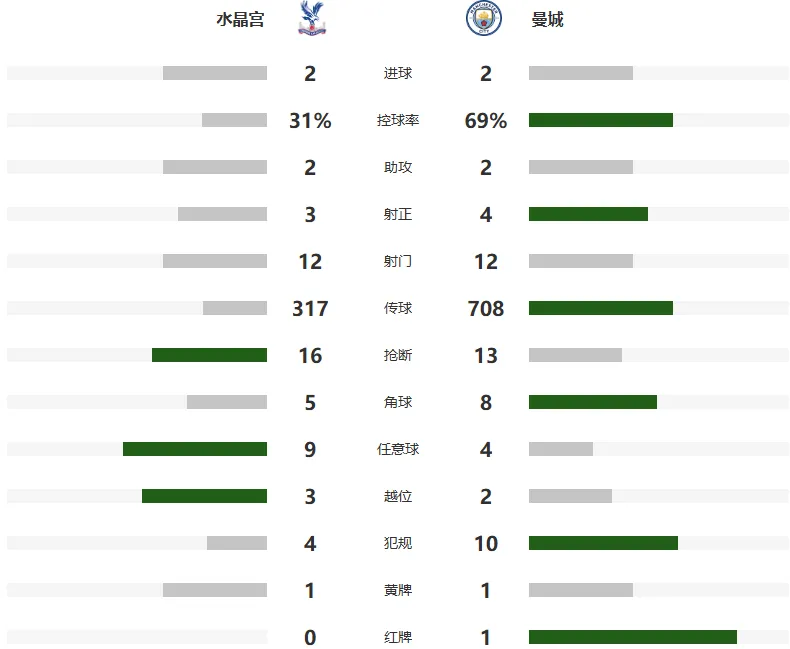Open the 水晶宫 team name link
Image resolution: width=790 pixels, height=649 pixels.
240,20
